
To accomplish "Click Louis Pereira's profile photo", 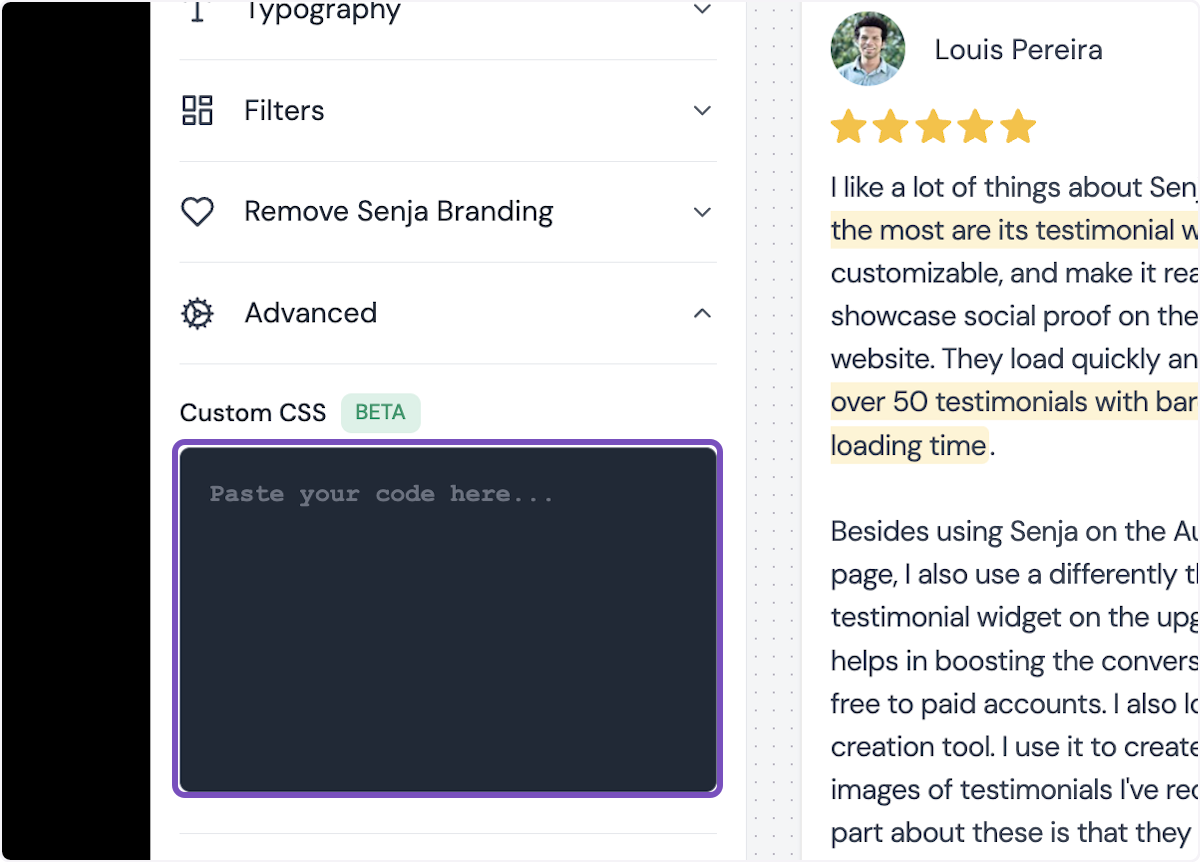I will click(867, 48).
